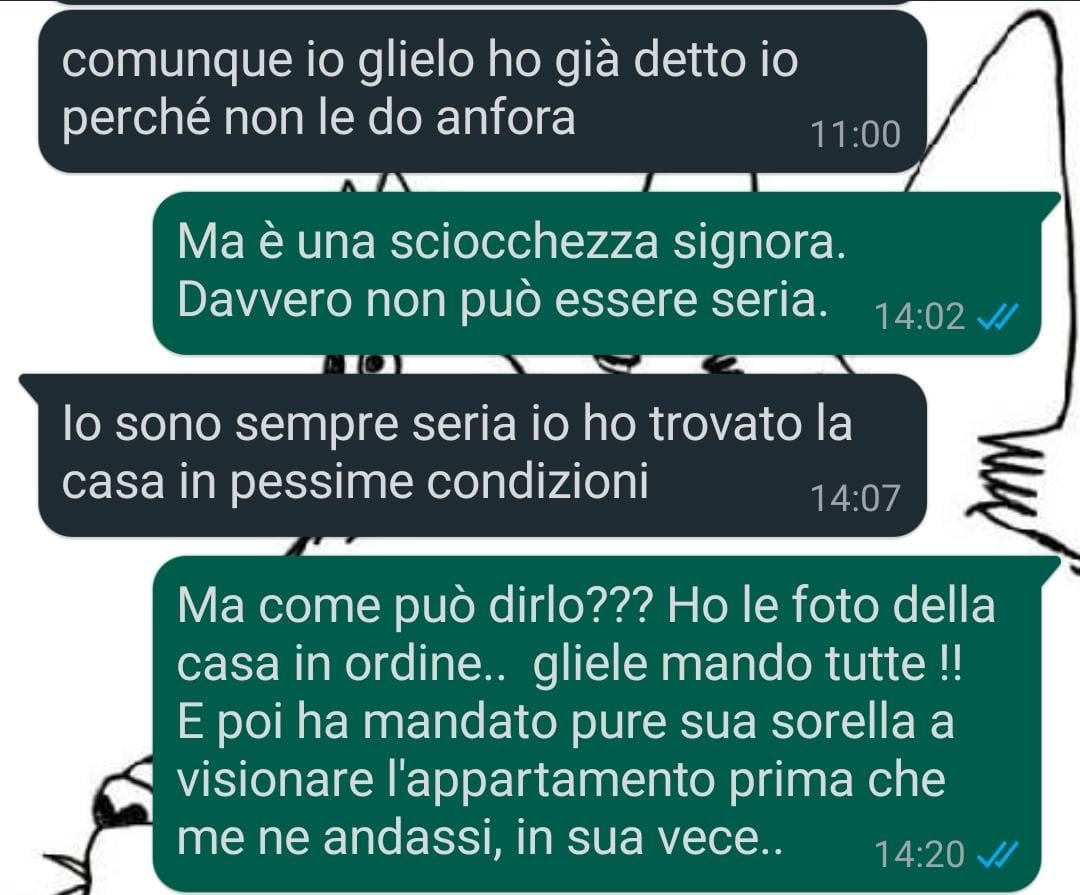This screenshot has height=895, width=1080.
Task: Click the words "pessime condizioni" in the received message
Action: (438, 482)
